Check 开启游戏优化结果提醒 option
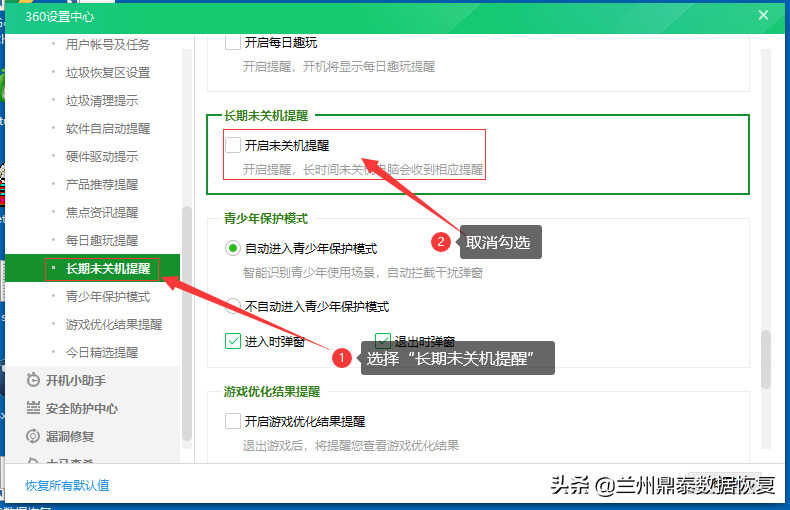The width and height of the screenshot is (790, 510). point(233,421)
